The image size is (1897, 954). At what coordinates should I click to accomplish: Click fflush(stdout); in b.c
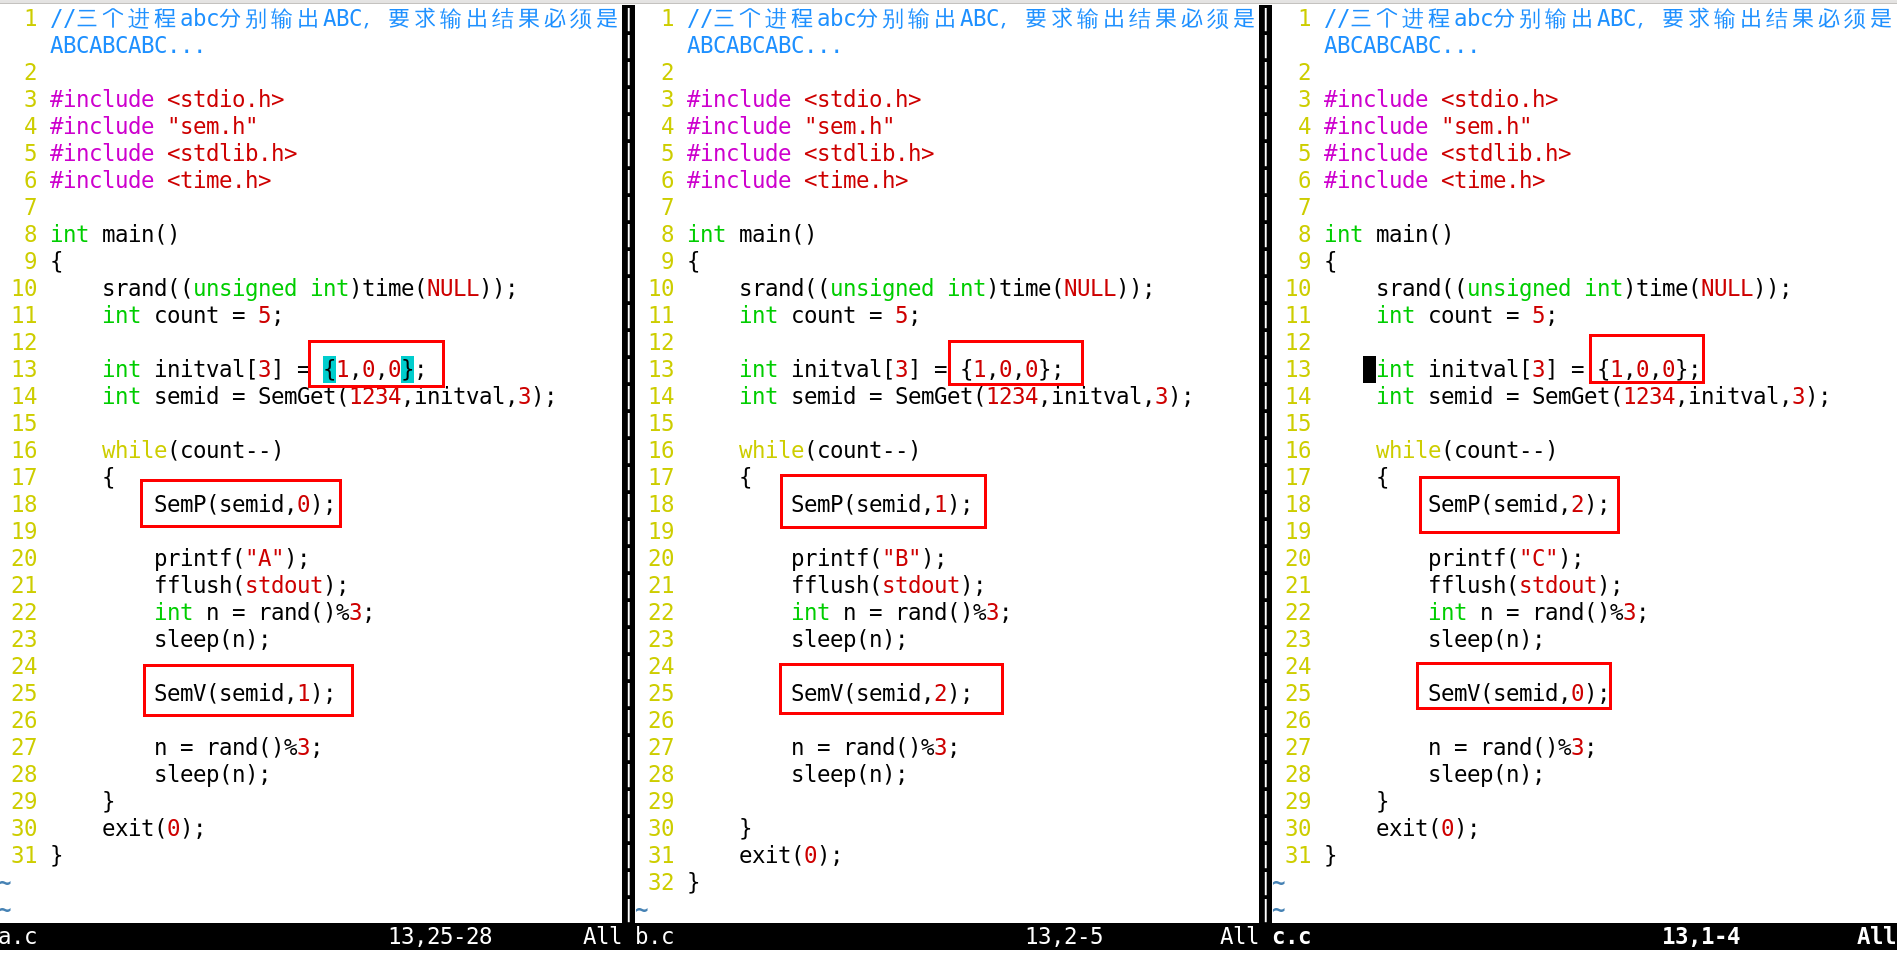click(888, 585)
